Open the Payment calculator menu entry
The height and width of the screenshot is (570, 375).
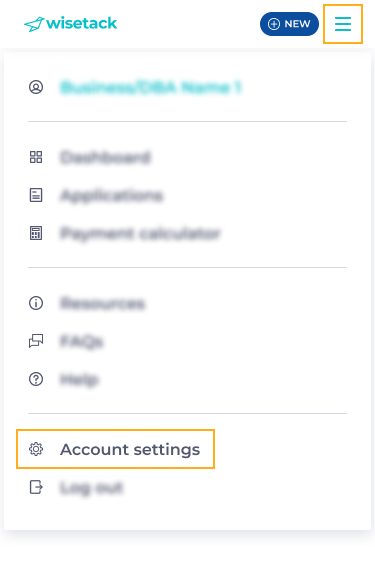click(x=140, y=233)
